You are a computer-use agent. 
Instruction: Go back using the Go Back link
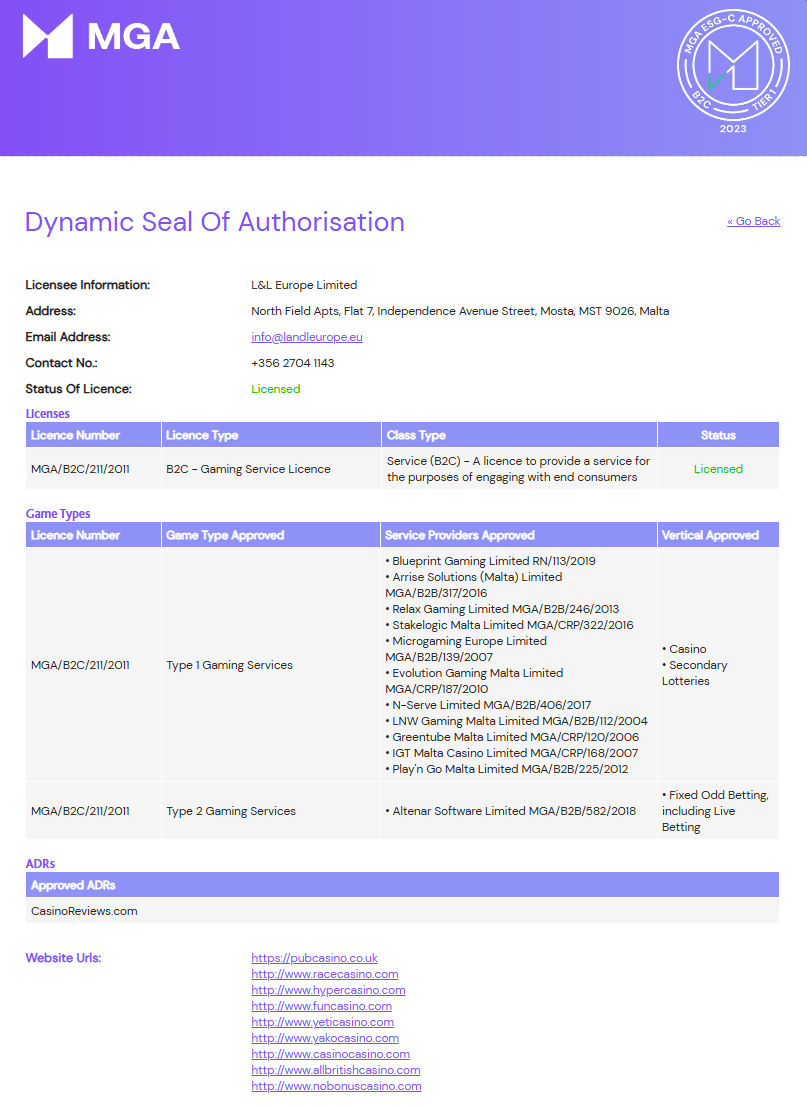pos(753,221)
